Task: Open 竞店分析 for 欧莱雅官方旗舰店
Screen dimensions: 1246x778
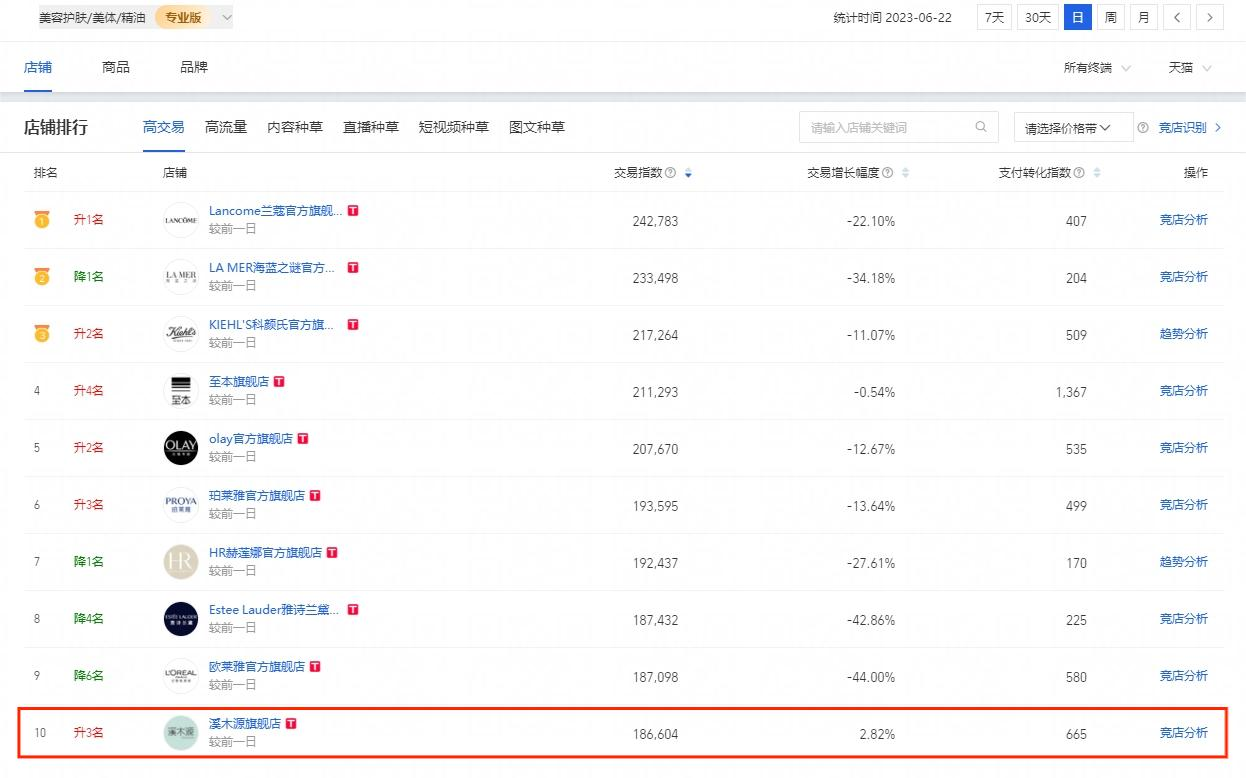Action: tap(1183, 675)
